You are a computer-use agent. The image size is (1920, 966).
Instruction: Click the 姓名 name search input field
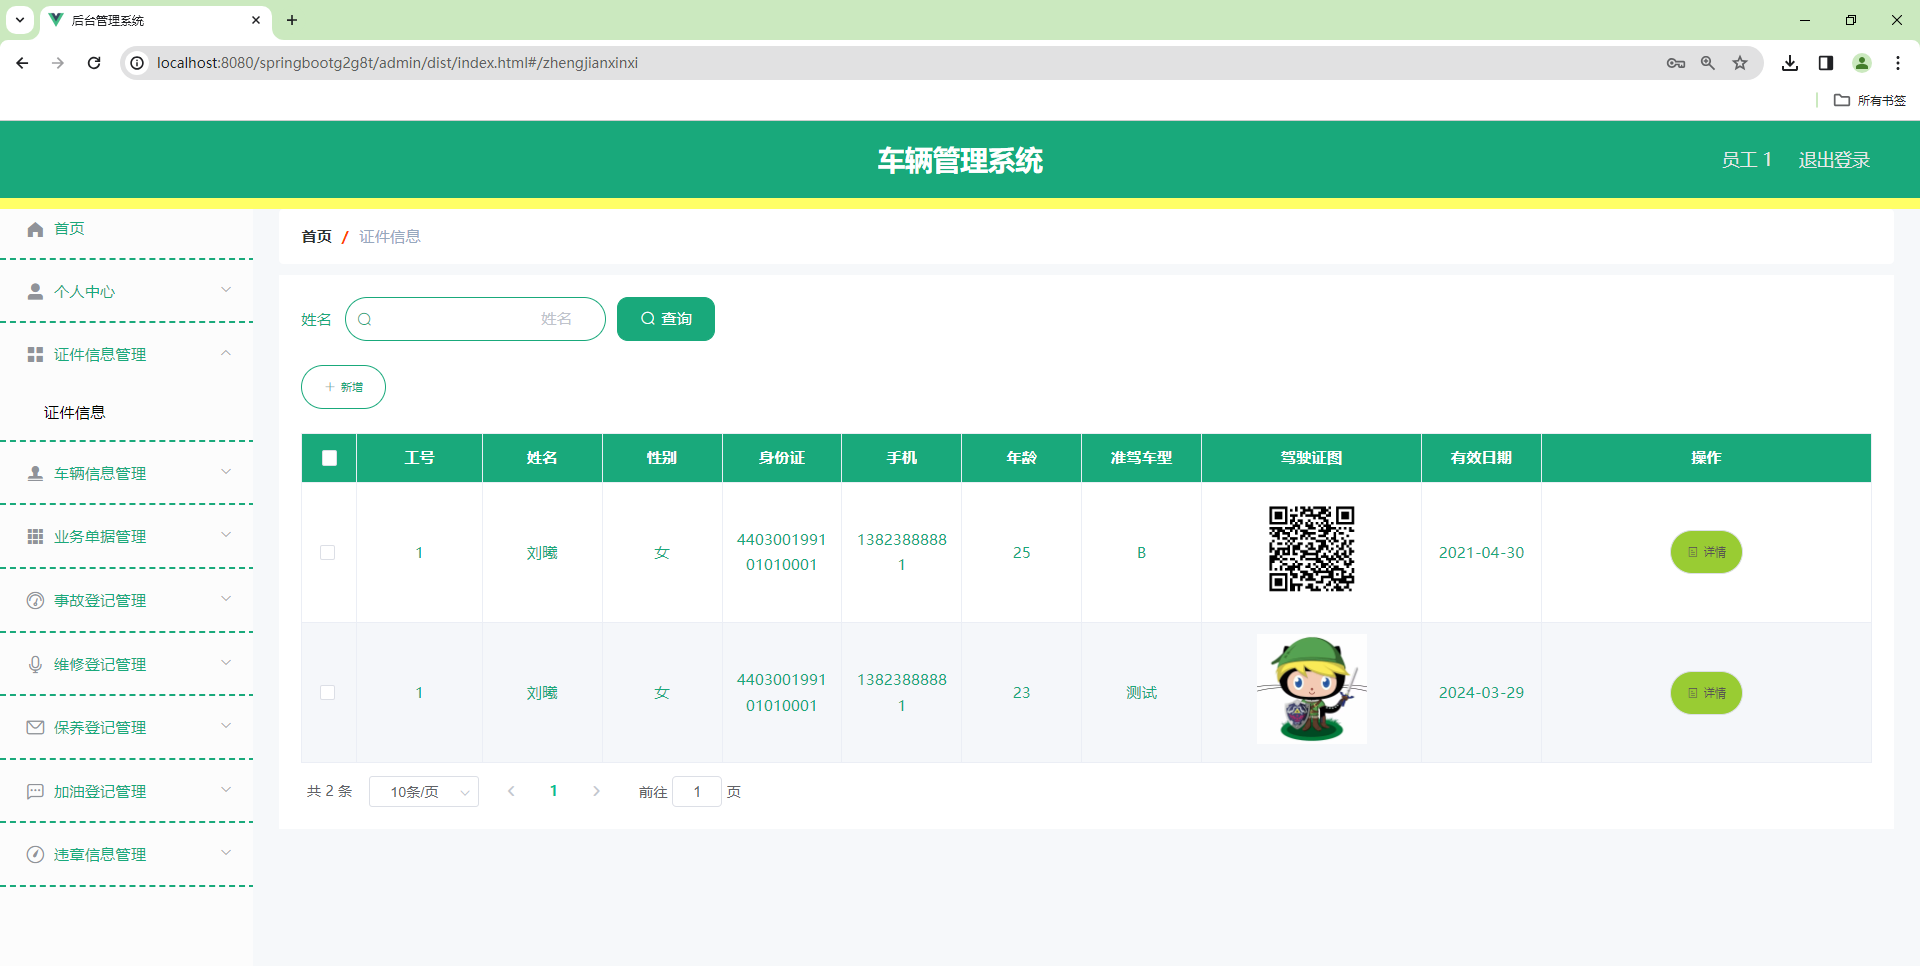pyautogui.click(x=475, y=318)
